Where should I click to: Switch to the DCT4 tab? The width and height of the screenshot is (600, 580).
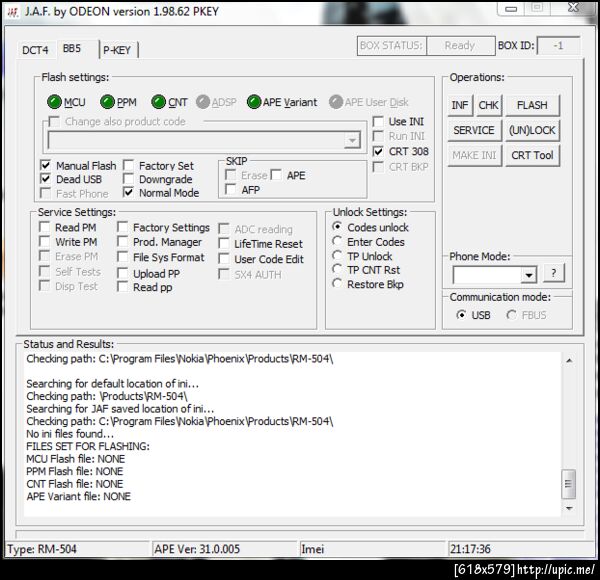(35, 50)
